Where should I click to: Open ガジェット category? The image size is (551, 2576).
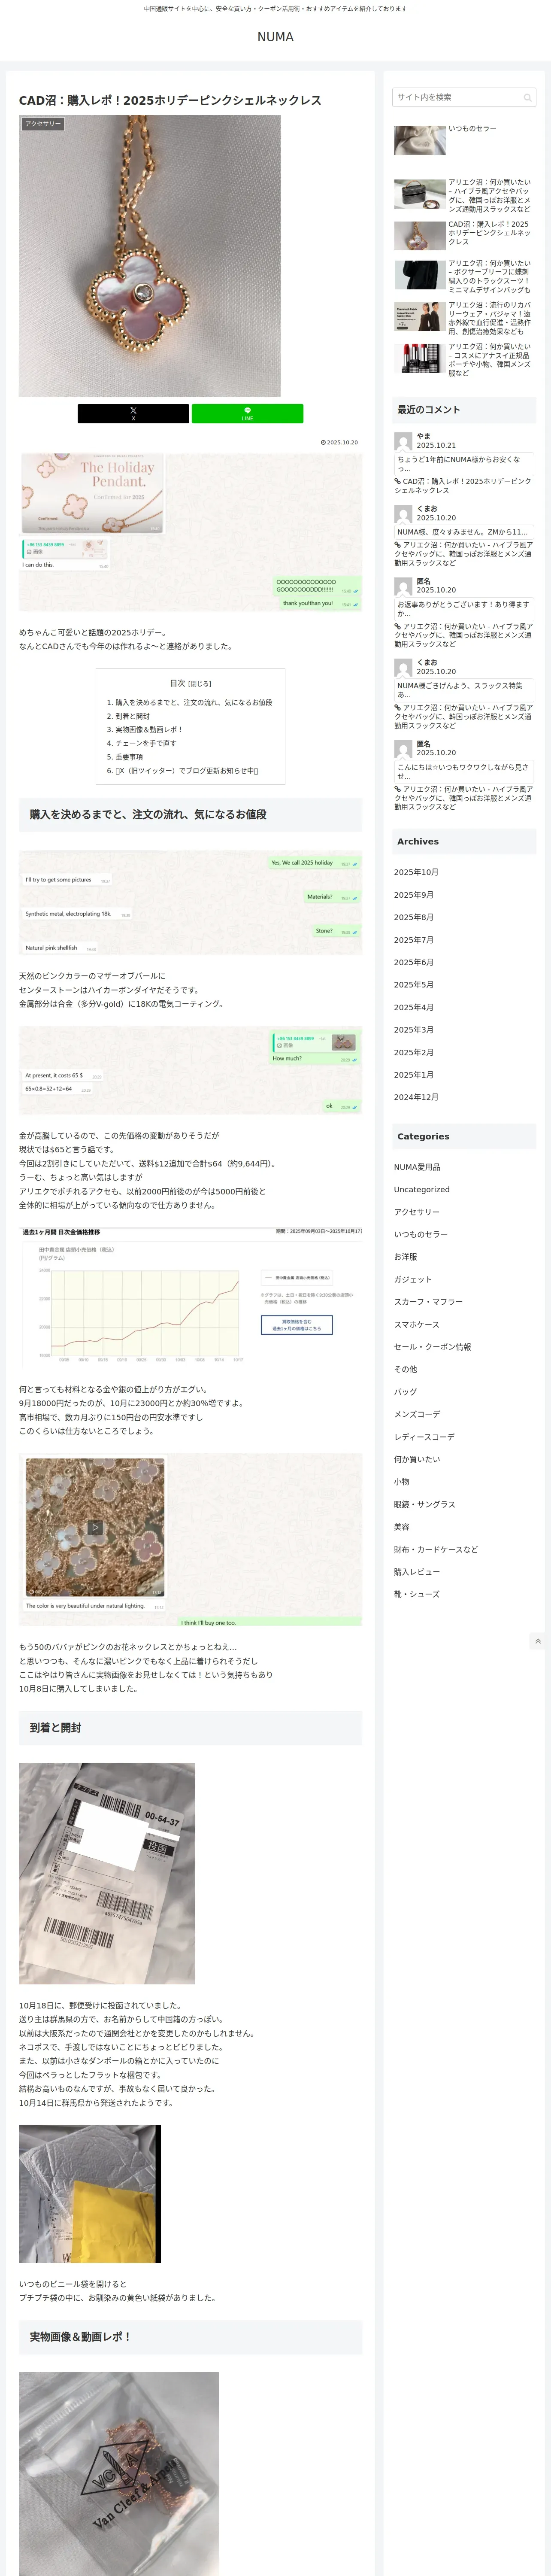point(413,1279)
